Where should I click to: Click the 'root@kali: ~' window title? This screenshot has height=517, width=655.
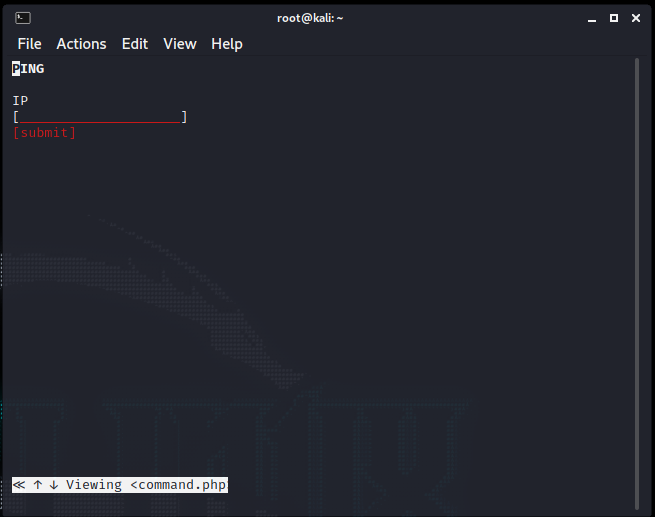(x=310, y=17)
